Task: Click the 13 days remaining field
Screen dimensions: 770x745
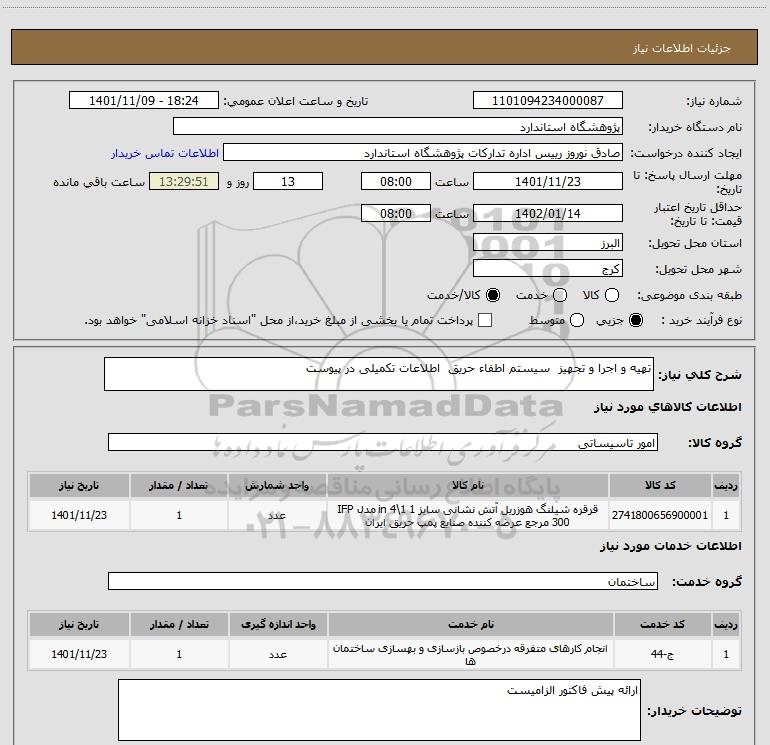Action: 288,181
